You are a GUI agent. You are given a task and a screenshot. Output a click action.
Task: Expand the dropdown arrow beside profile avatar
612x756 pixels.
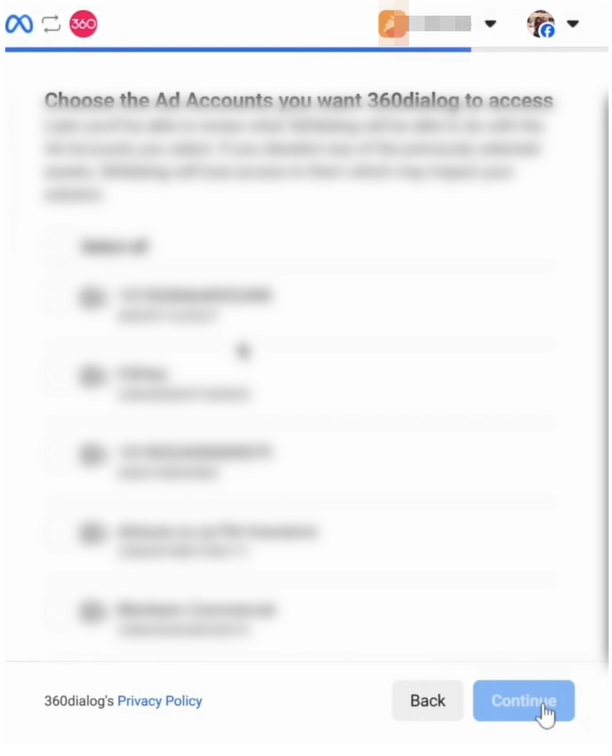(572, 24)
